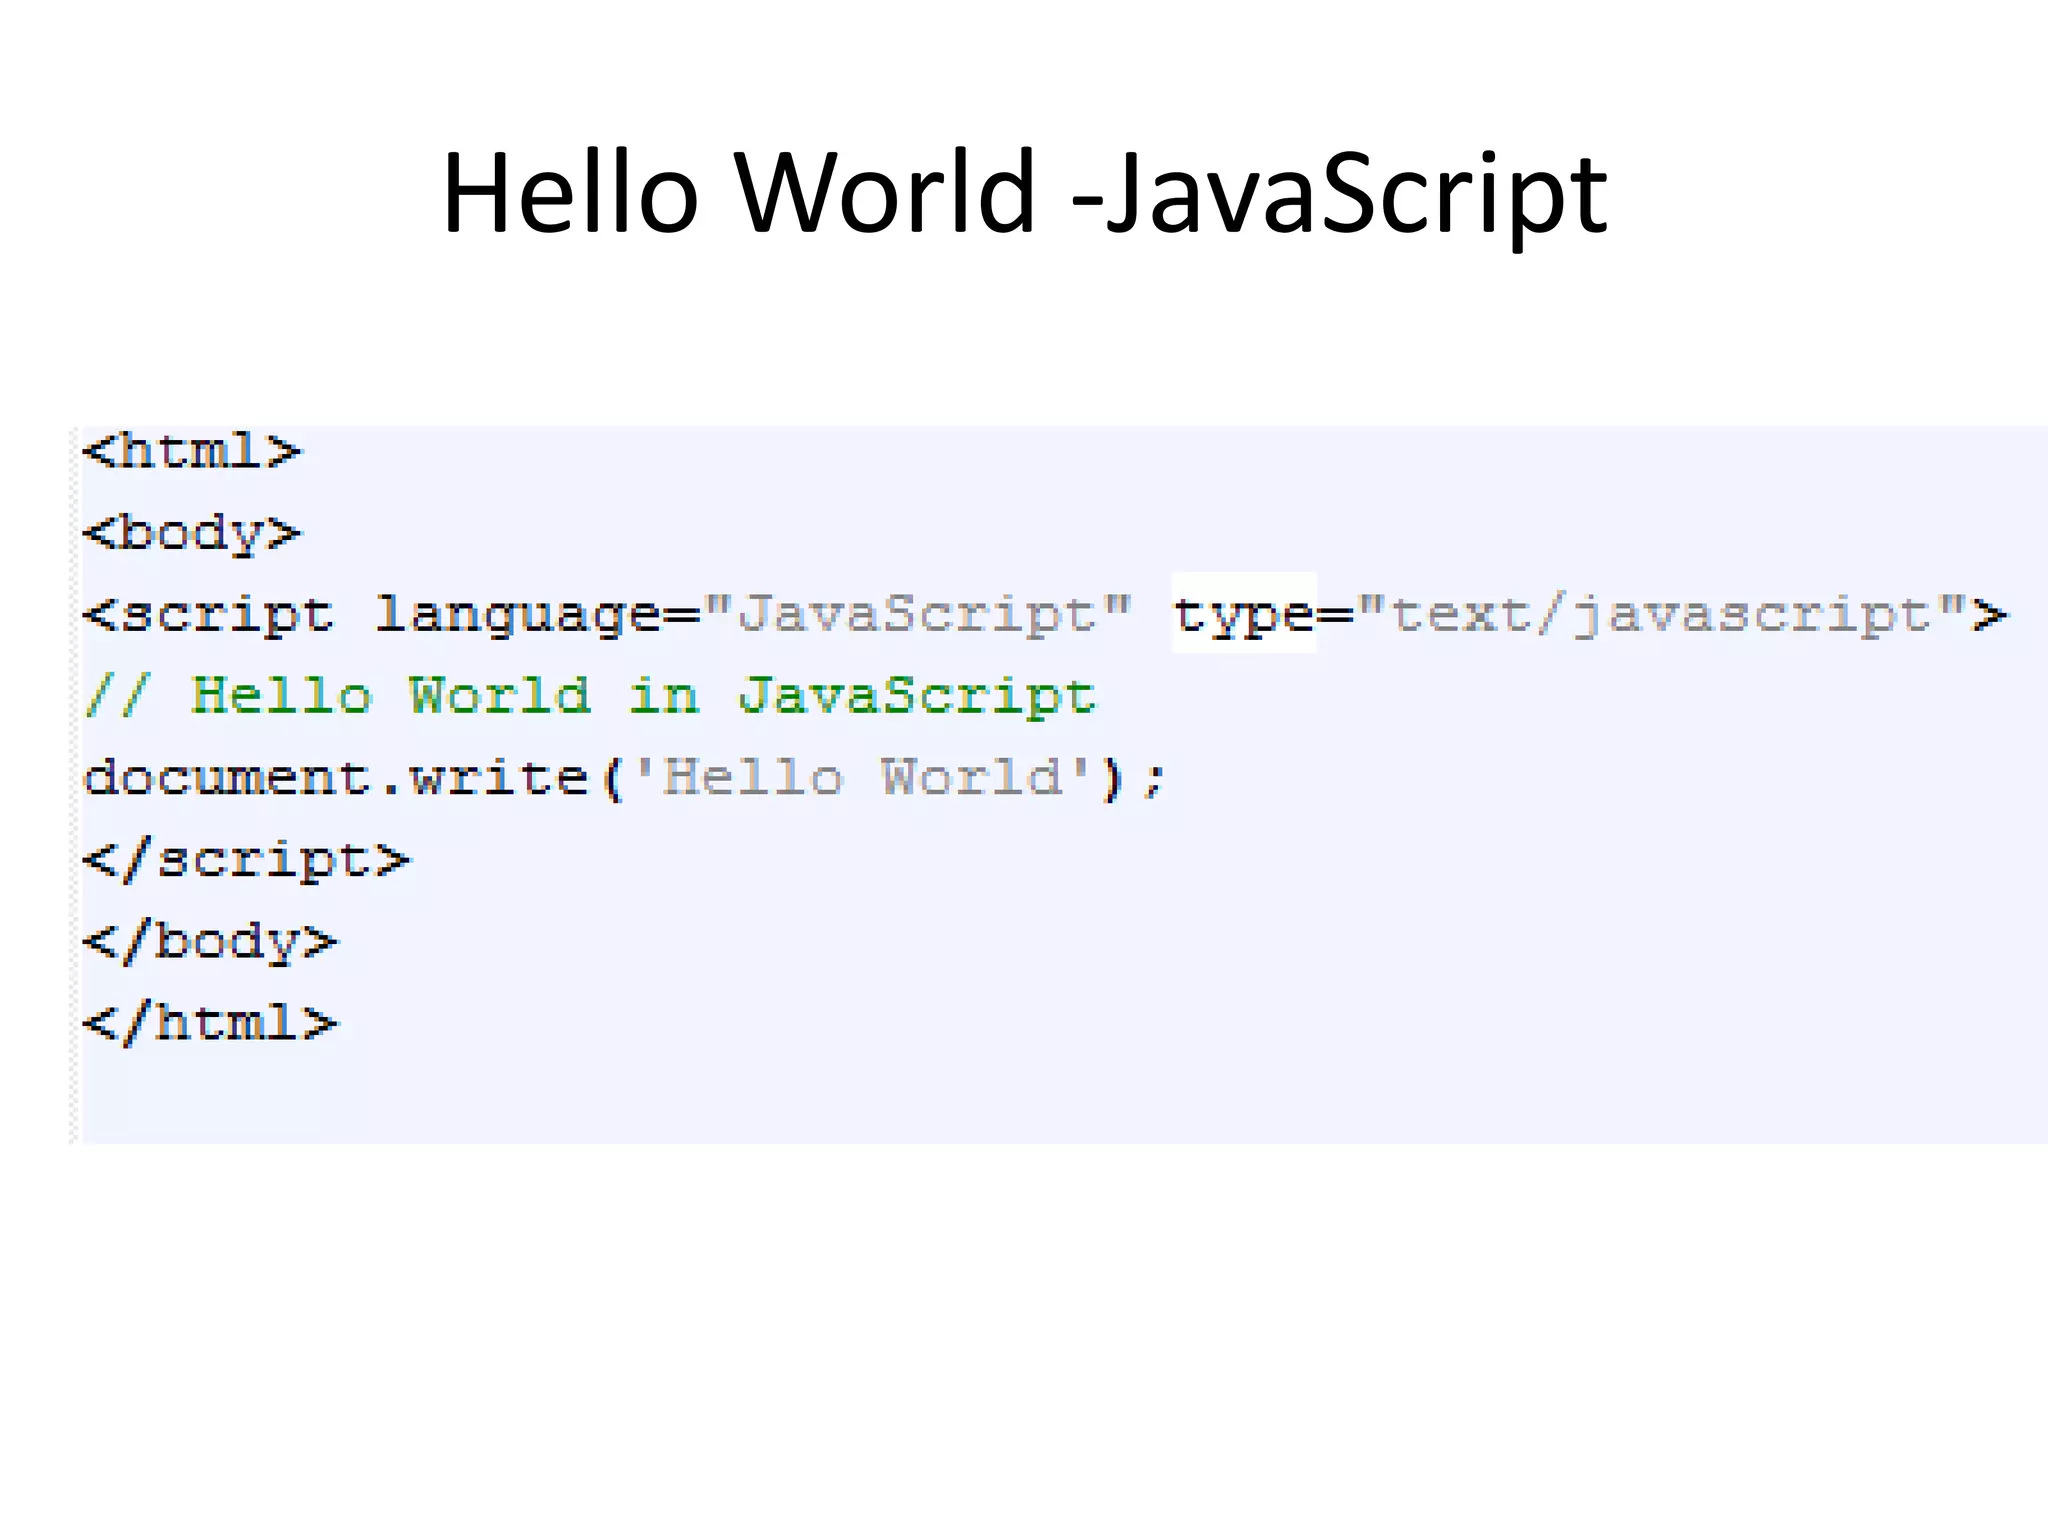Click the slide title Hello World -JavaScript
The width and height of the screenshot is (2048, 1536).
click(1024, 192)
